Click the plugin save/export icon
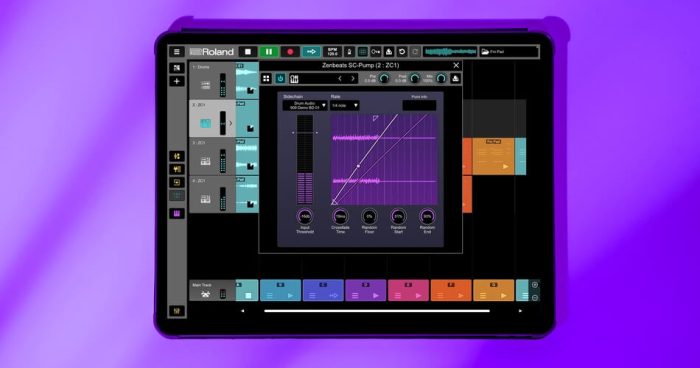The image size is (700, 368). [455, 79]
